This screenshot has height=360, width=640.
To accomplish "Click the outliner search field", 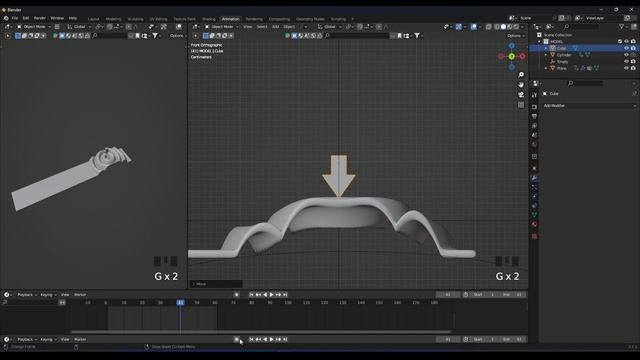I will point(582,27).
